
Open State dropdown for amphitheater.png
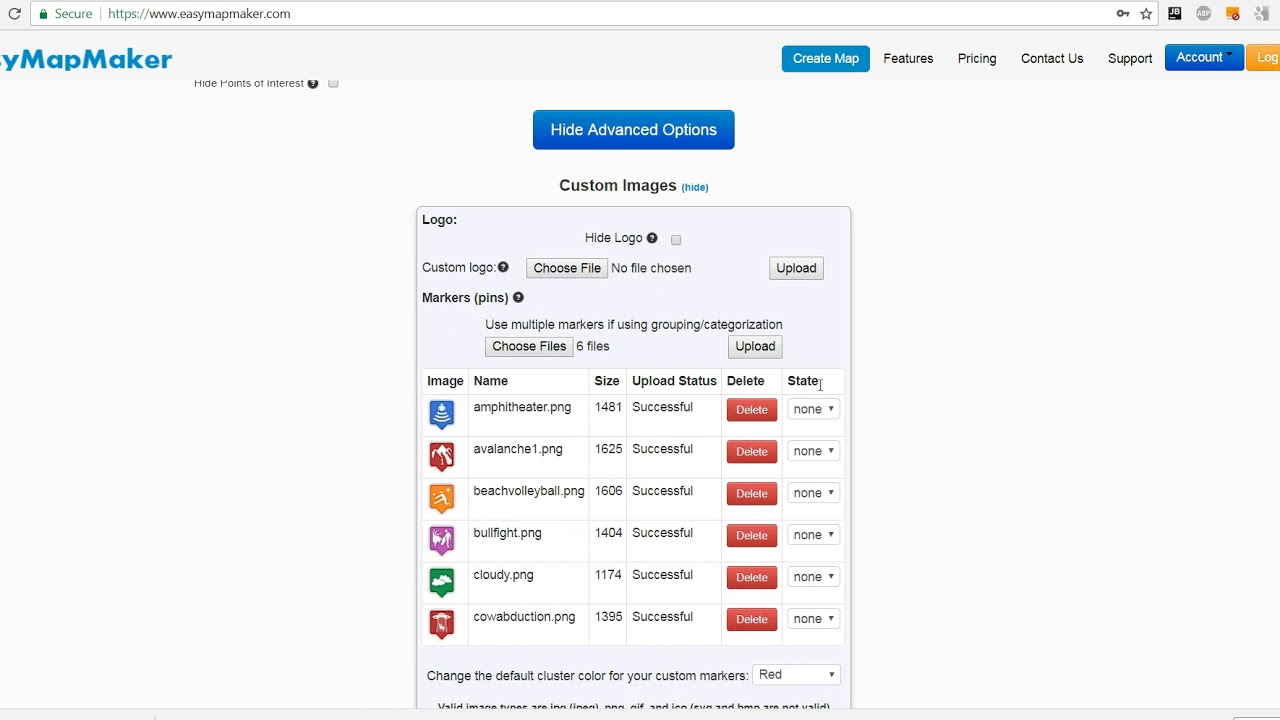[x=813, y=409]
